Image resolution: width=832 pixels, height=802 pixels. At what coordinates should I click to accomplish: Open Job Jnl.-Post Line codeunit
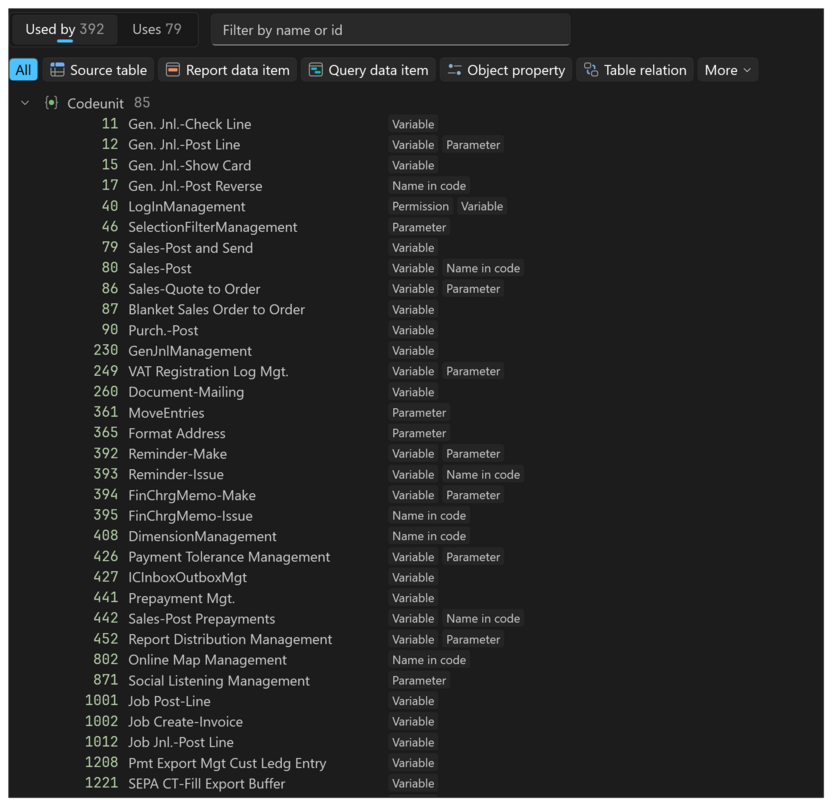[x=181, y=743]
